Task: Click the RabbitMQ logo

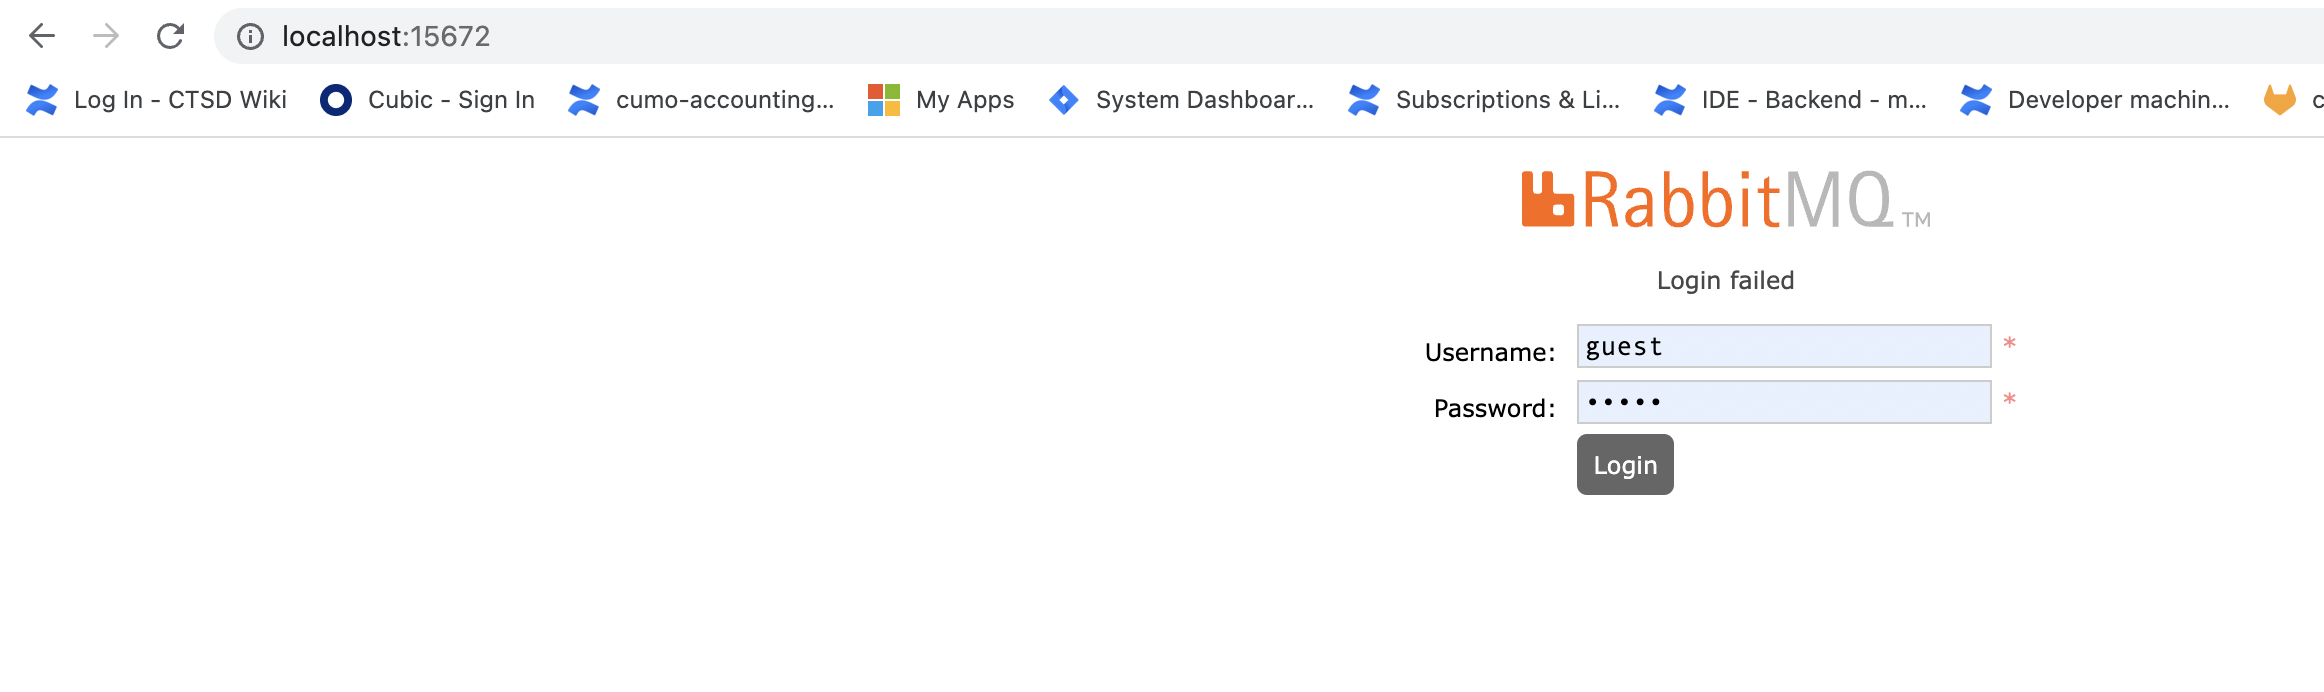Action: (x=1726, y=200)
